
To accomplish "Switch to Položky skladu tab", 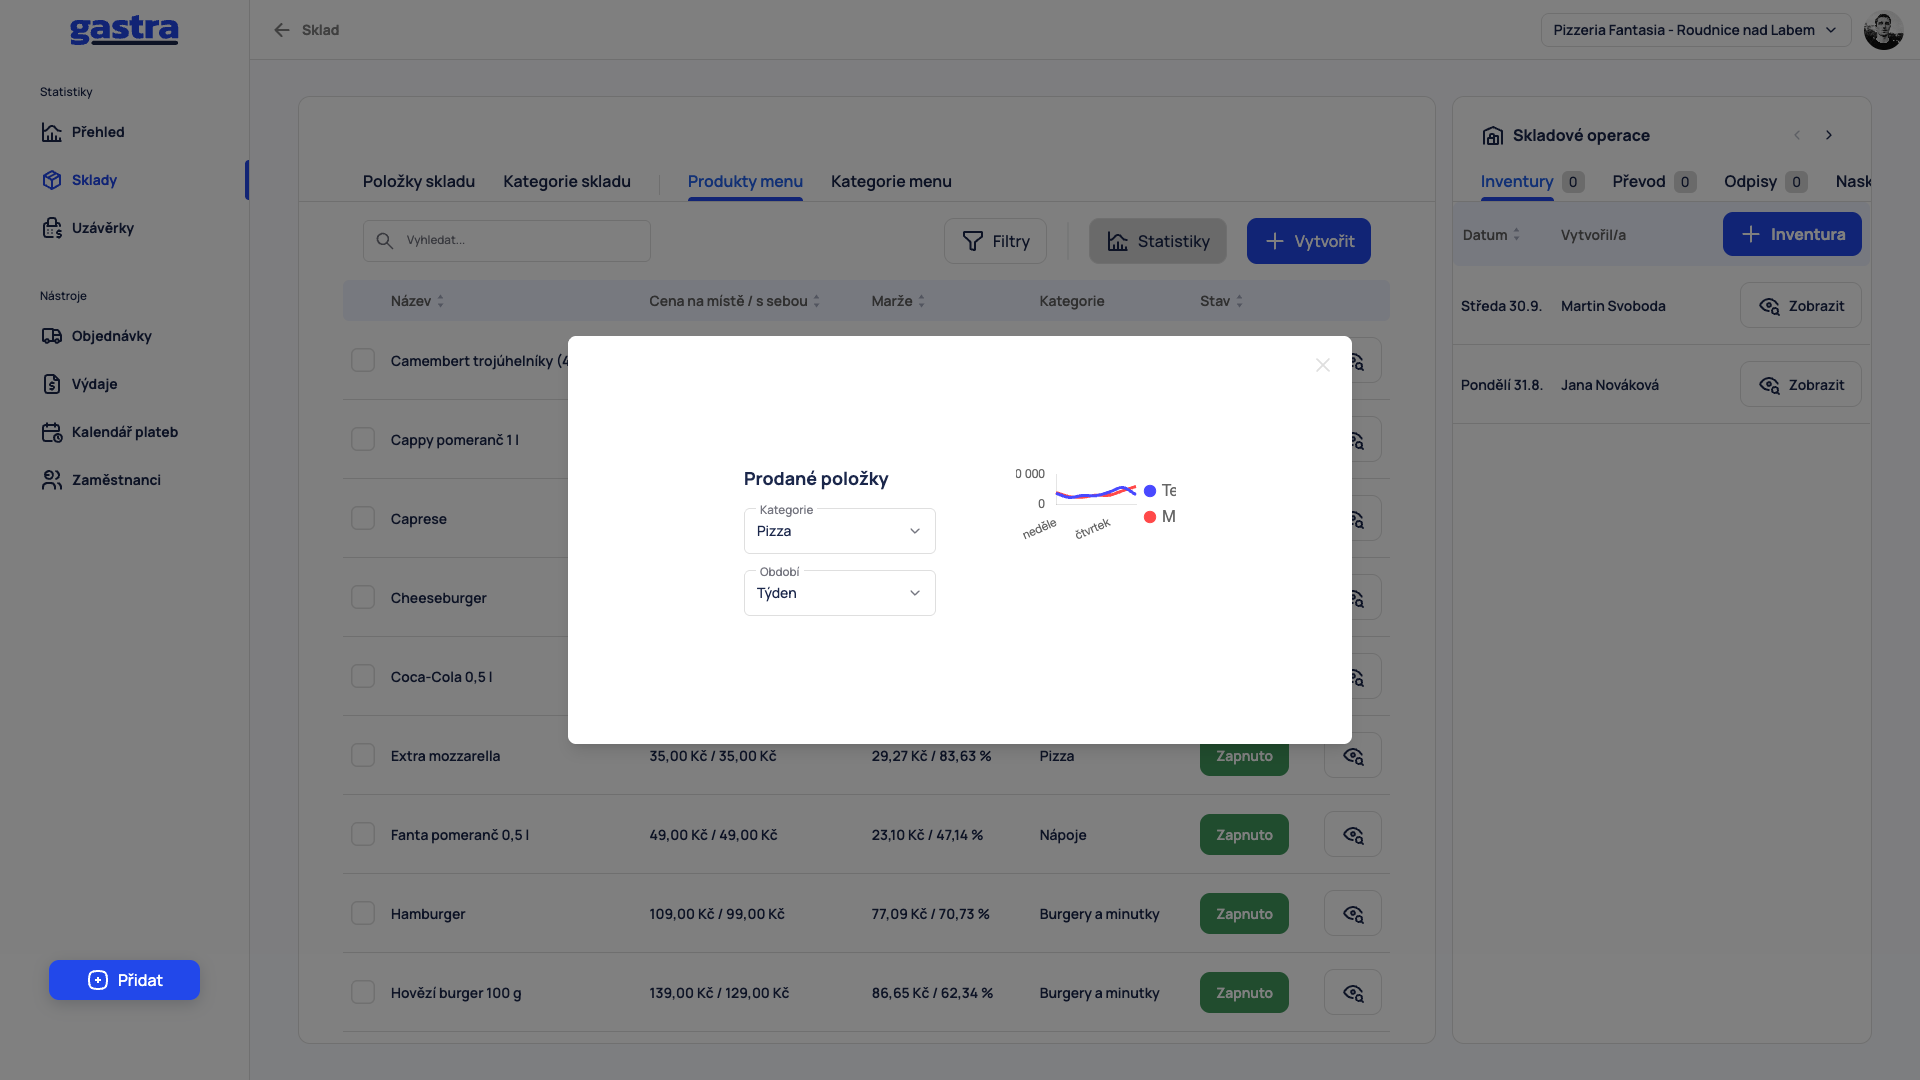I will [419, 181].
